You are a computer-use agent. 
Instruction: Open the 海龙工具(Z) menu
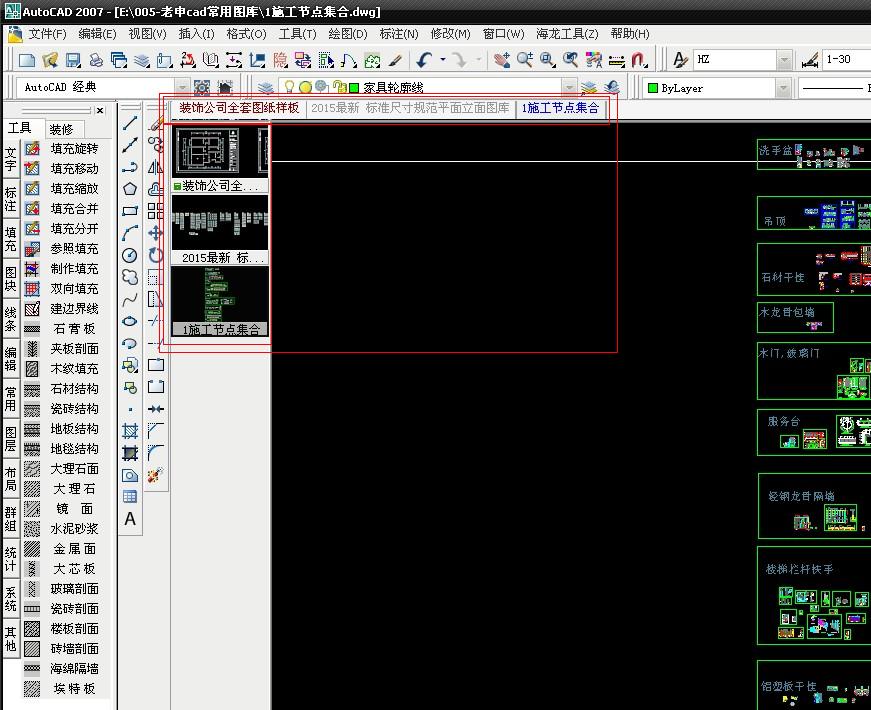point(567,34)
